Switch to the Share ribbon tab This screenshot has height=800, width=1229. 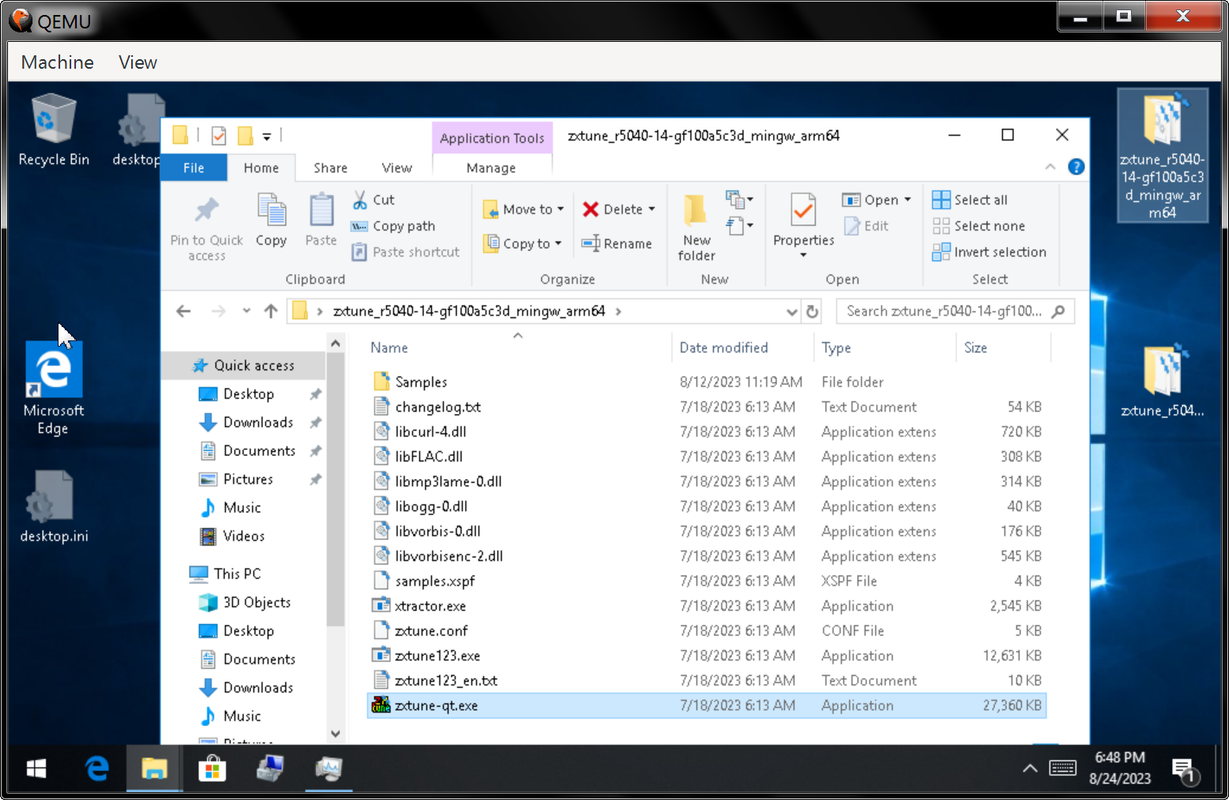click(330, 168)
